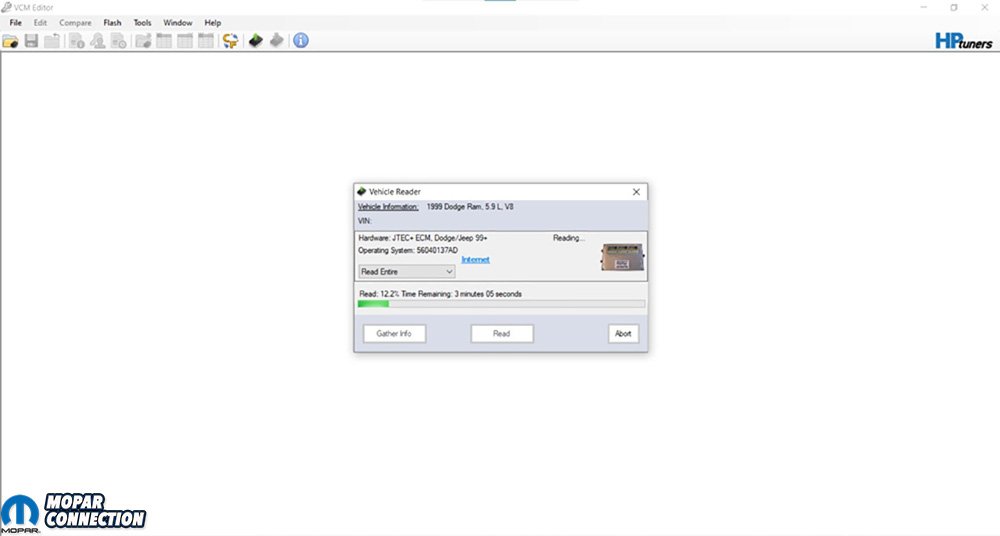Close the VCM Editor window
Image resolution: width=1000 pixels, height=536 pixels.
[x=984, y=7]
